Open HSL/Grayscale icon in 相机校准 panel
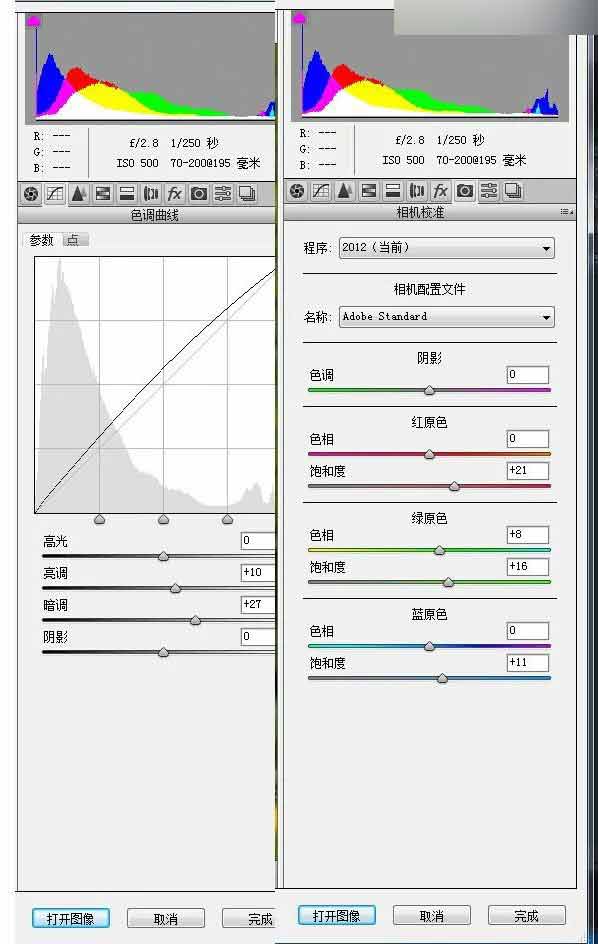 369,191
